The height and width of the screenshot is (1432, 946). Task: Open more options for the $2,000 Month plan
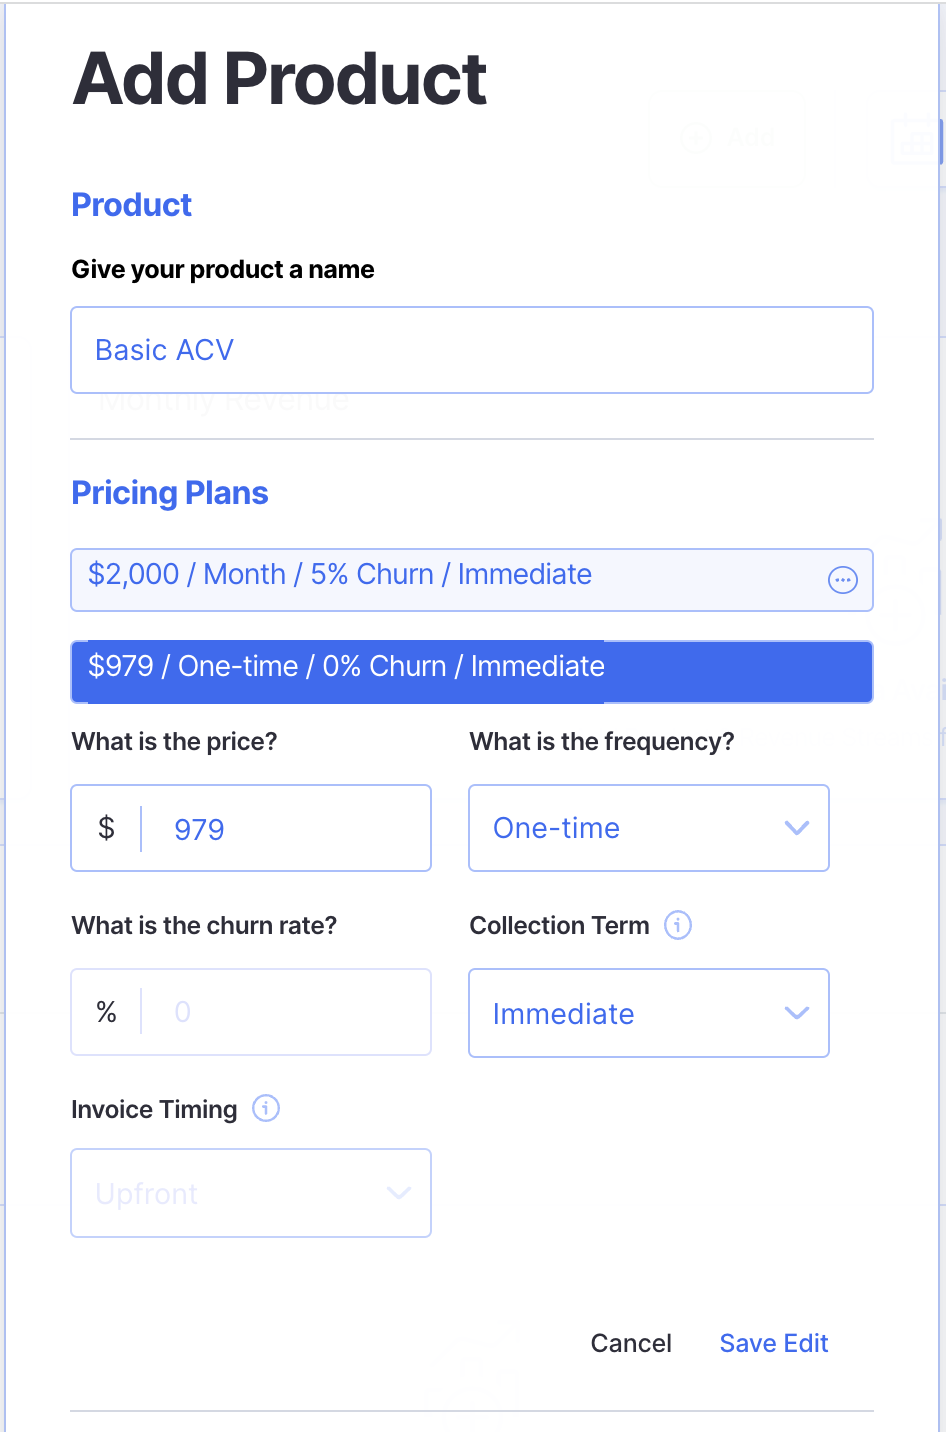tap(843, 580)
